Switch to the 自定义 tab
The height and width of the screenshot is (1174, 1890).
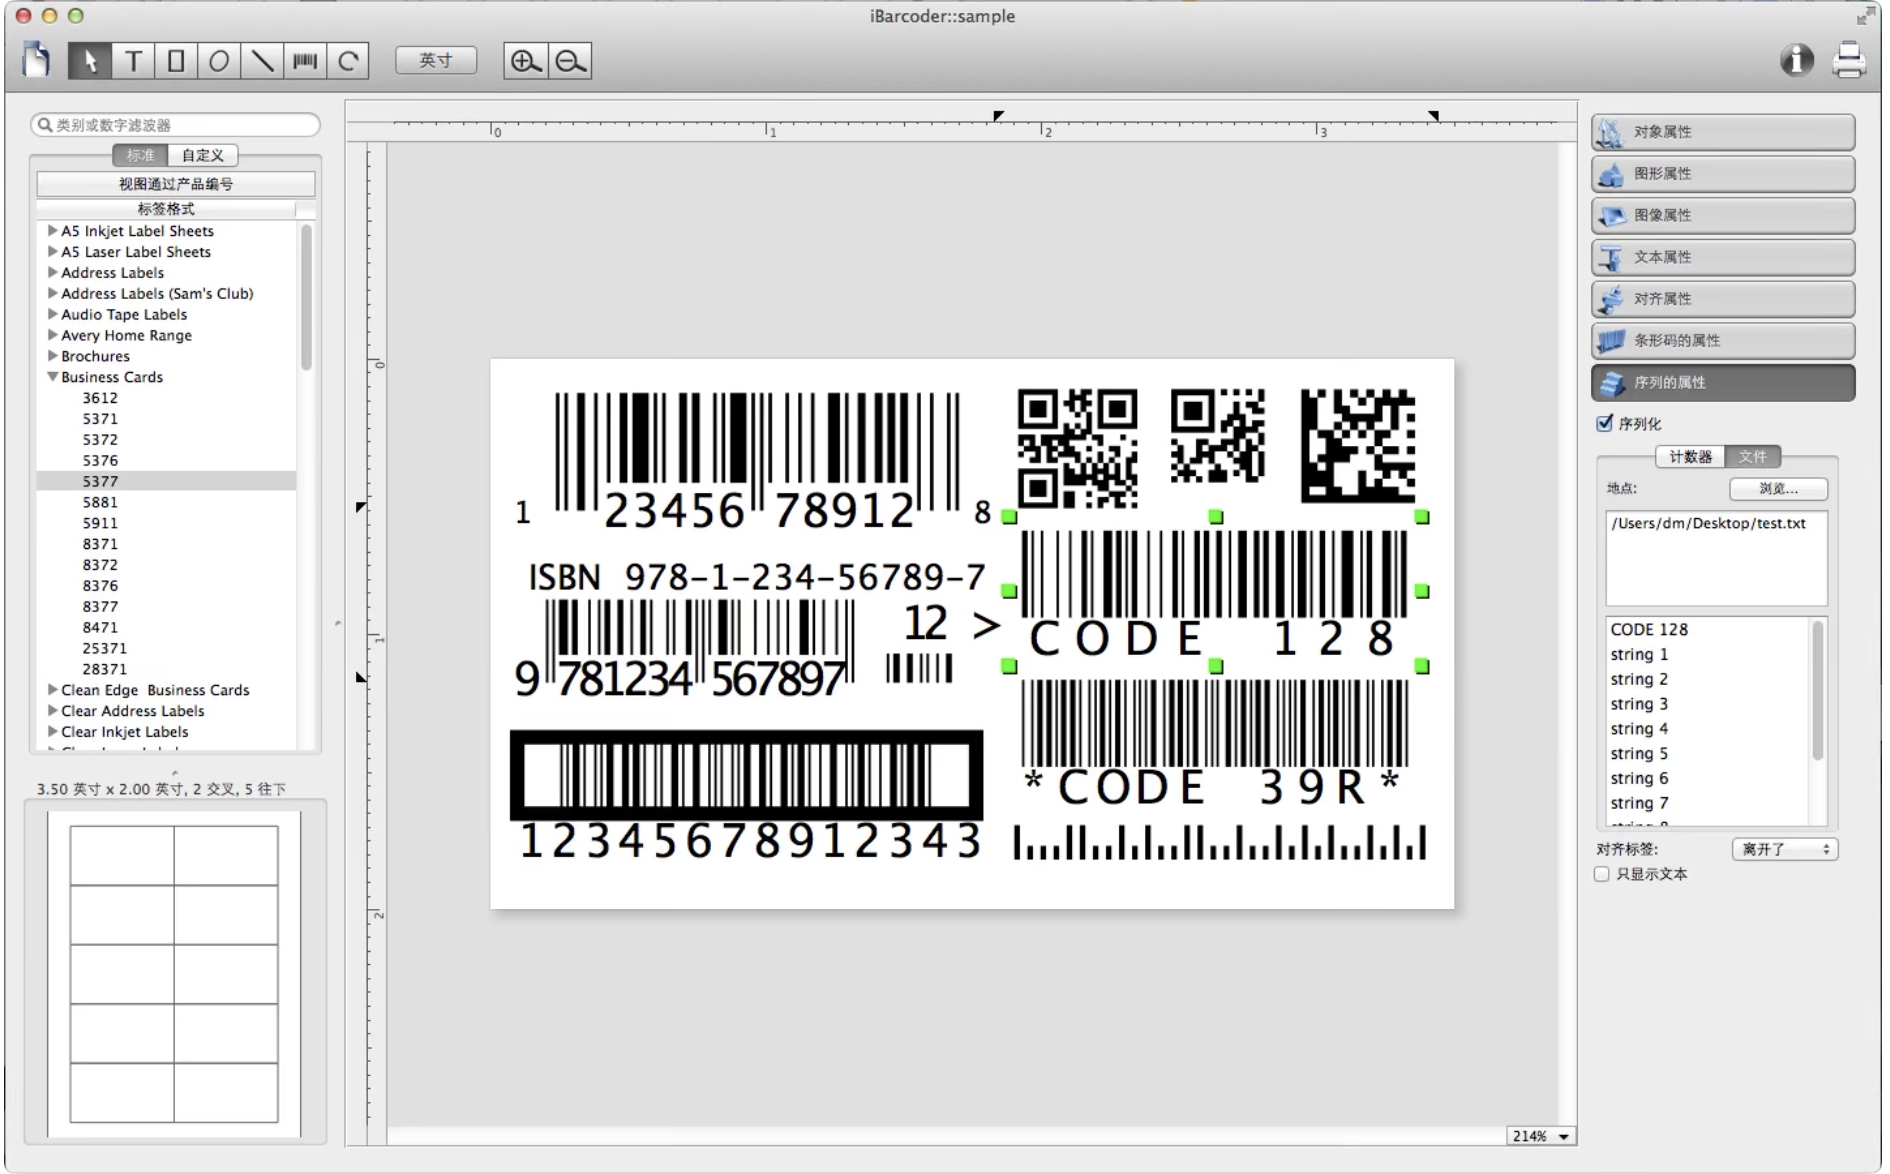click(203, 155)
